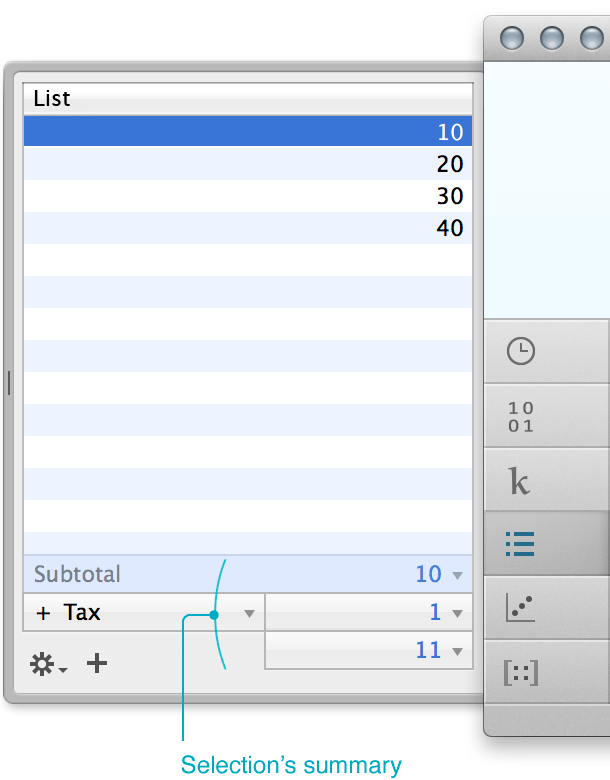Select the row with value 20
Screen dimensions: 610x780
(248, 164)
